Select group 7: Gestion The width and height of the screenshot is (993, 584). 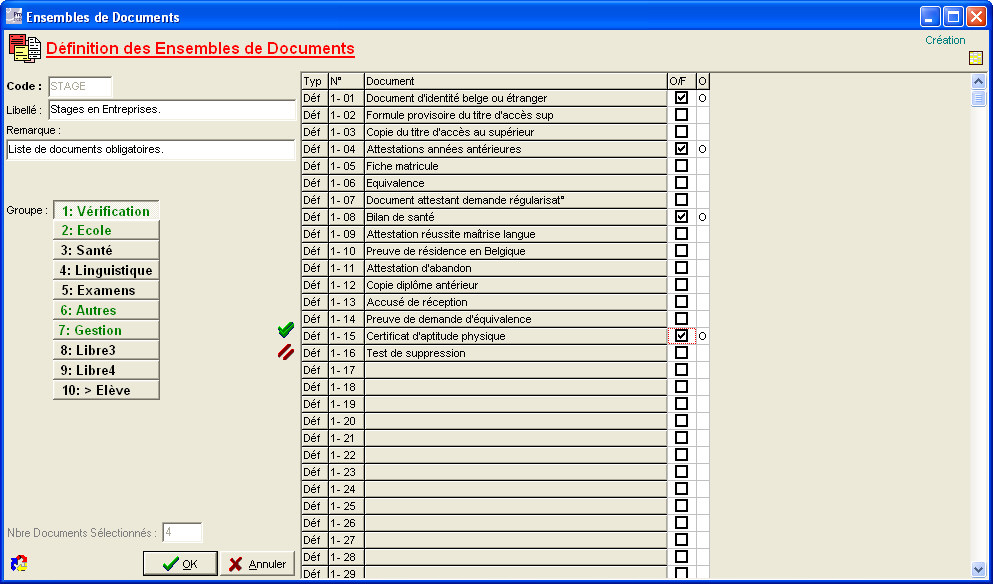click(x=106, y=330)
